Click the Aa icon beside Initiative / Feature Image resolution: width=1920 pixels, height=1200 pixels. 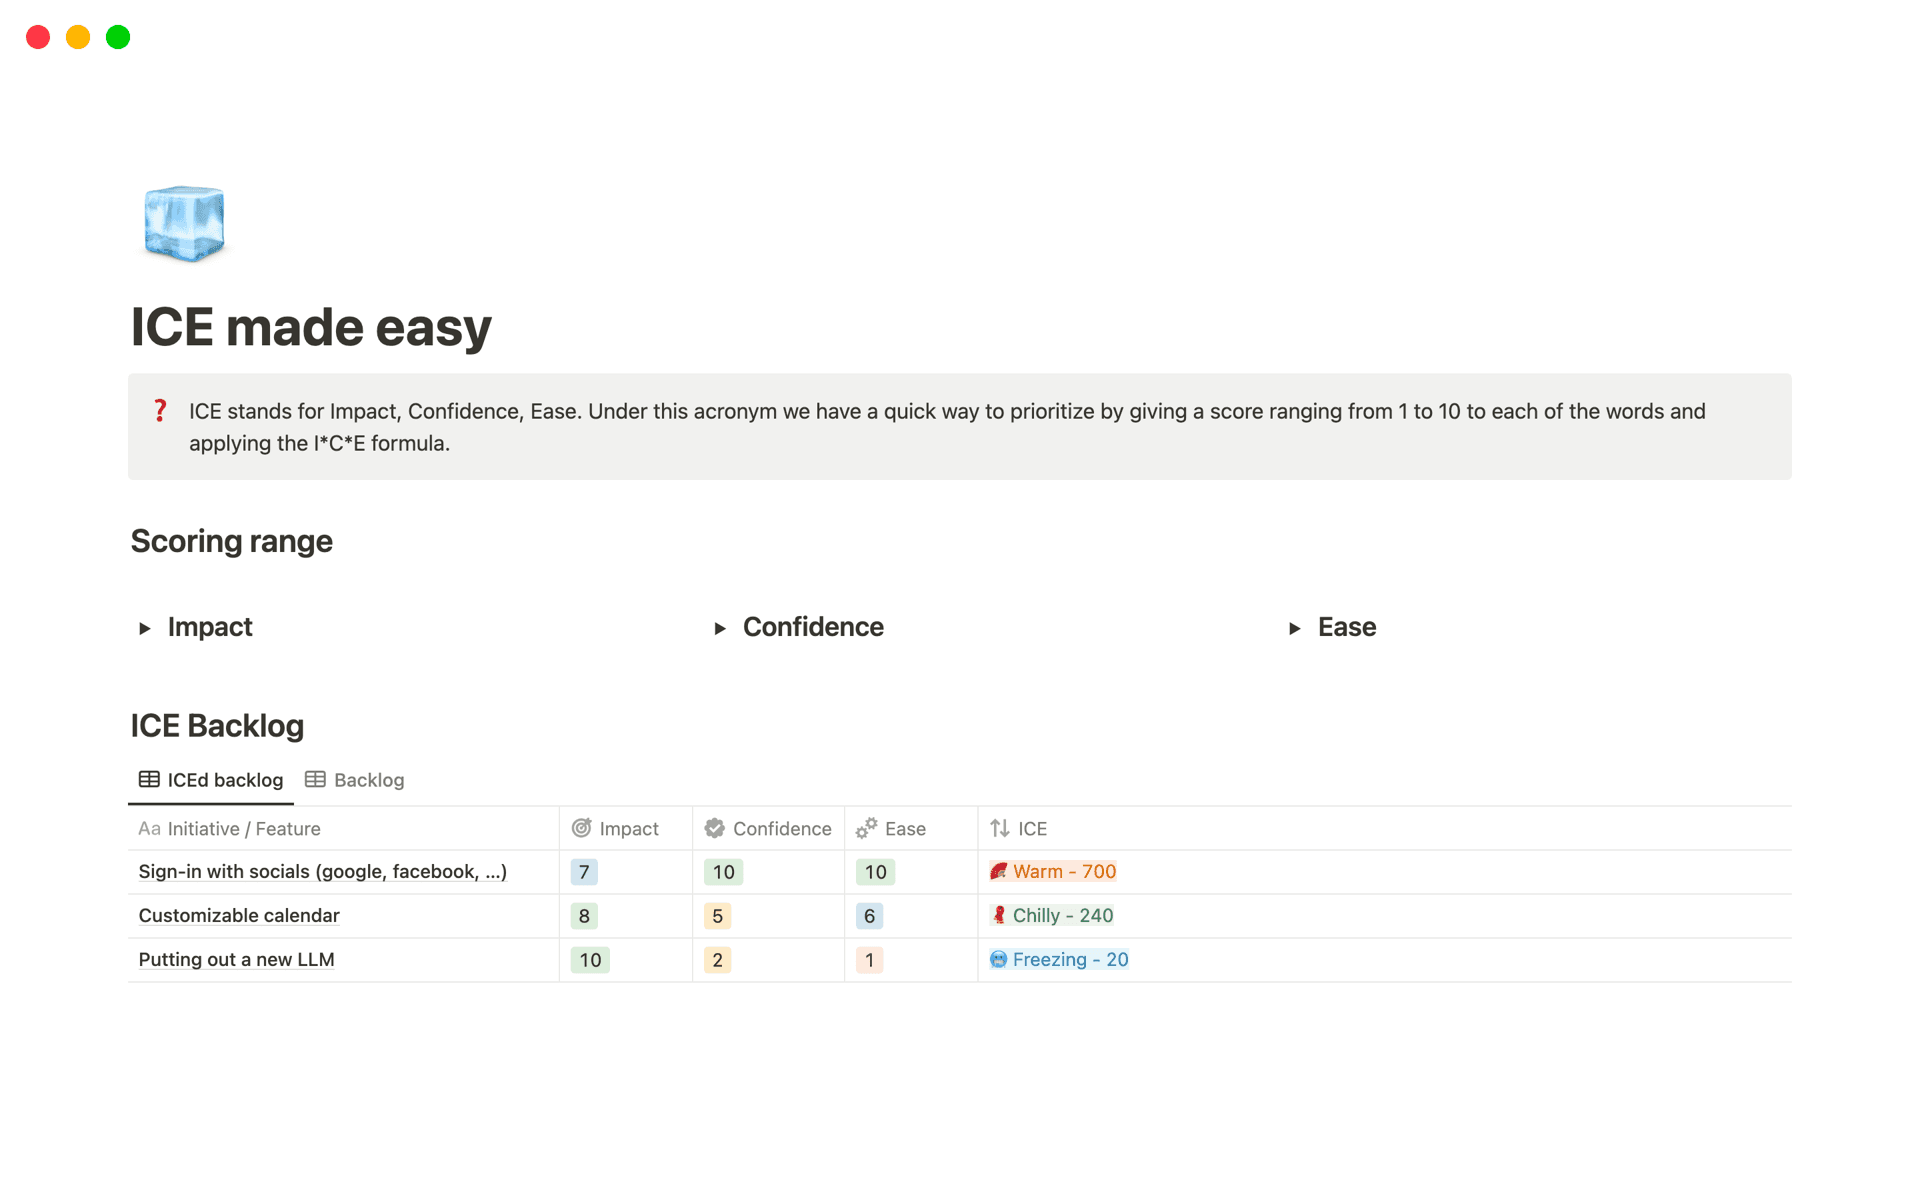click(149, 828)
